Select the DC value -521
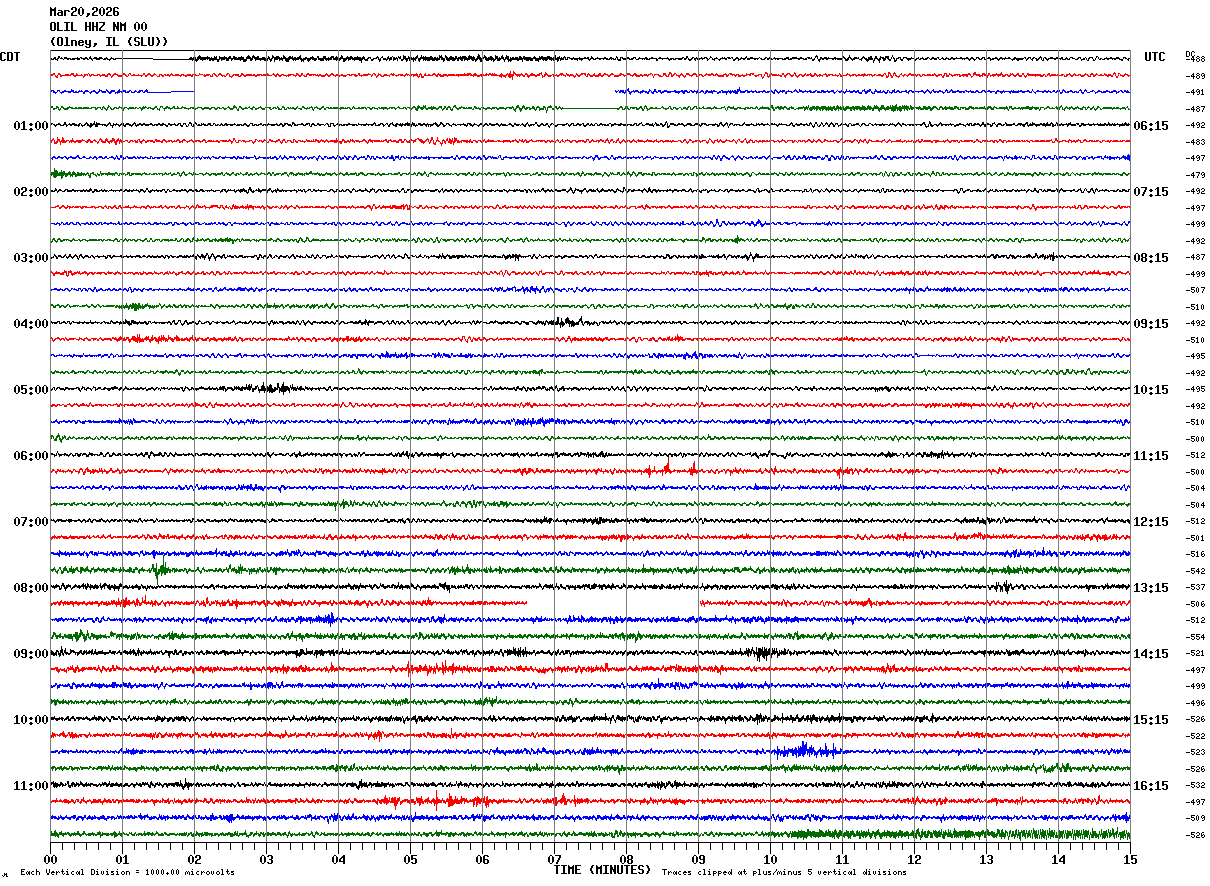 tap(1195, 654)
